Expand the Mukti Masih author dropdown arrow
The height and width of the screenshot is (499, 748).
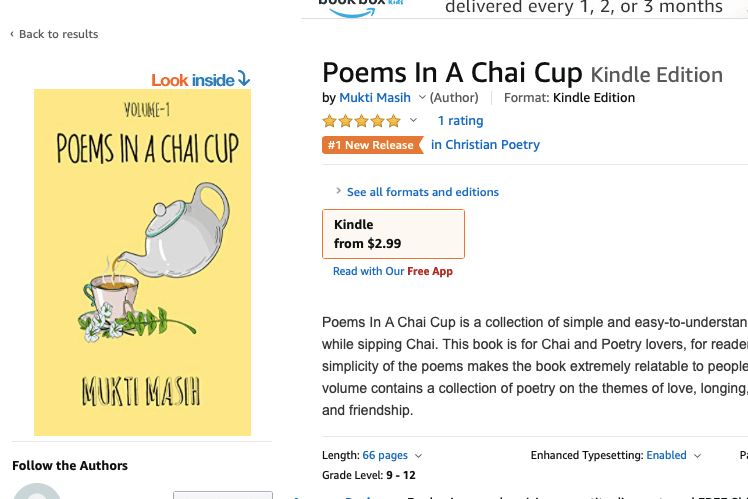(x=421, y=98)
